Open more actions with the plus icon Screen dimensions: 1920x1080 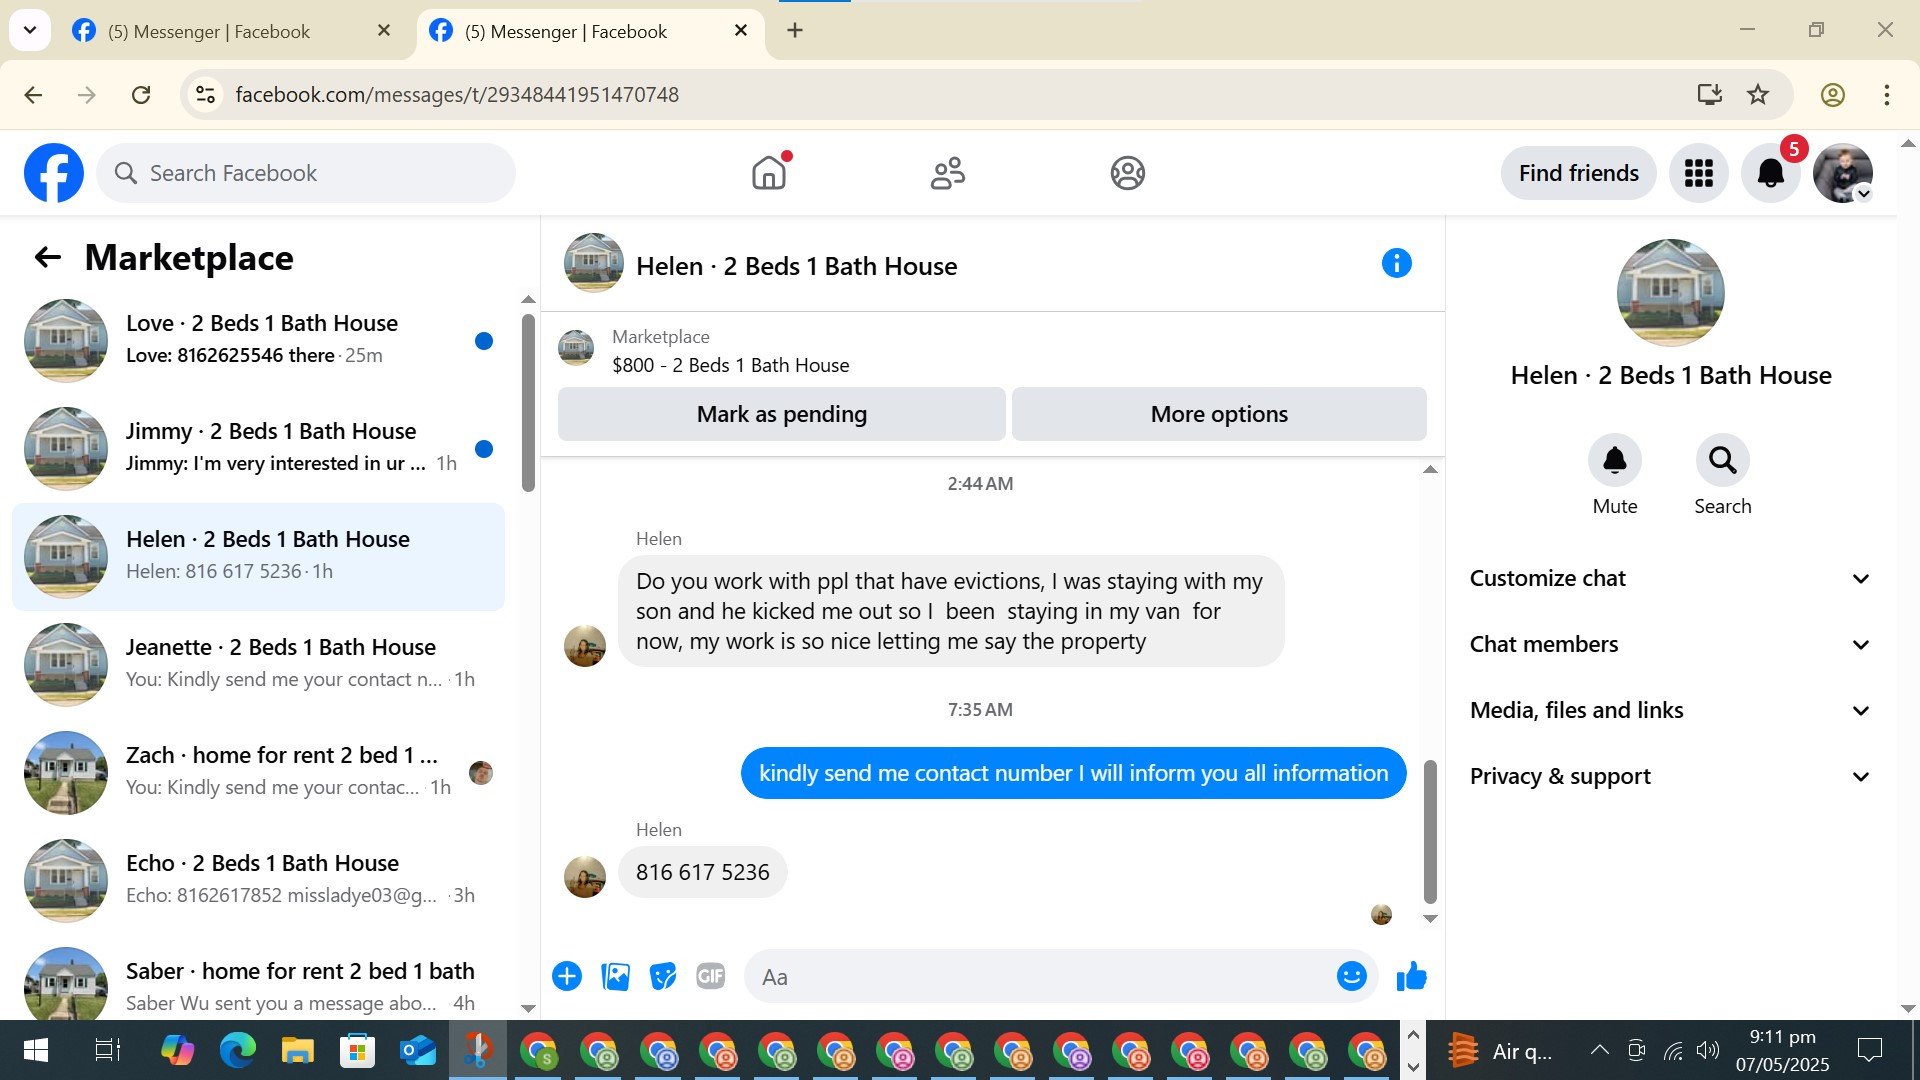[567, 976]
